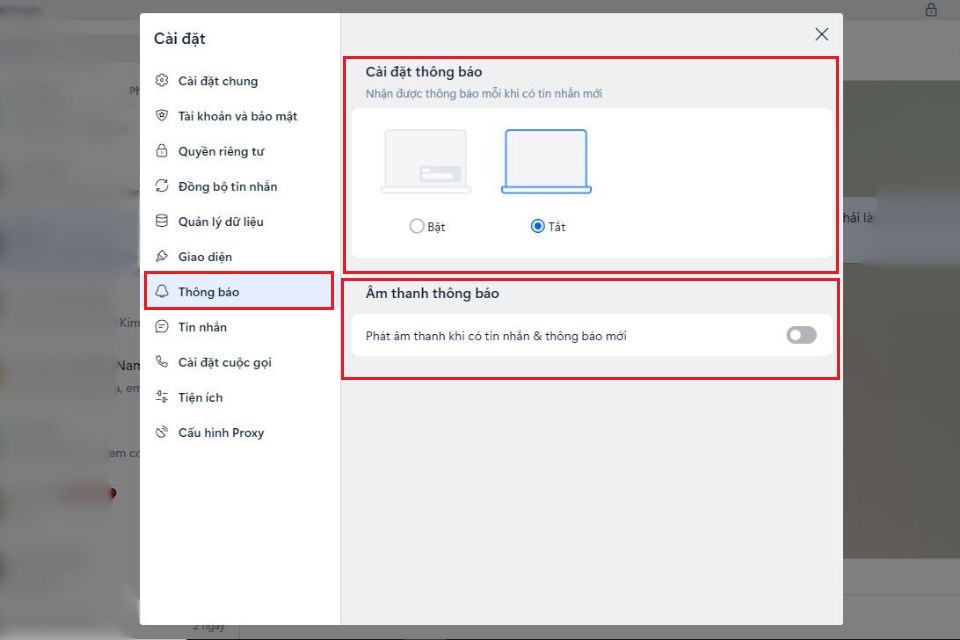Screen dimensions: 960x640
Task: Go to Tài khoản và bảo mật section
Action: [239, 116]
